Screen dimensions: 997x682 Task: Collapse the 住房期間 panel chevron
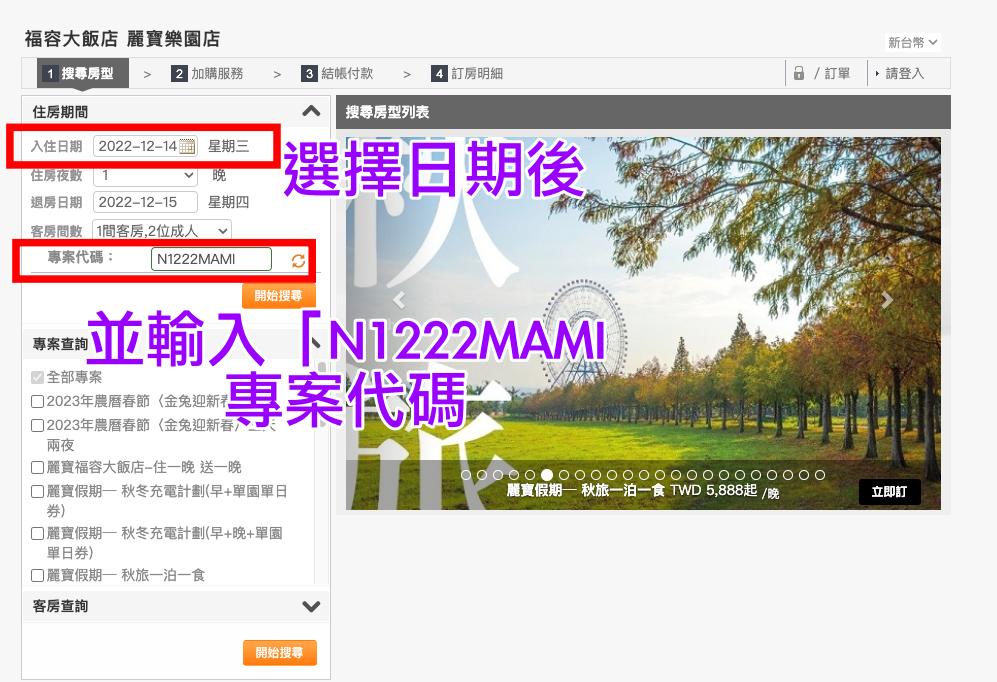click(x=311, y=112)
